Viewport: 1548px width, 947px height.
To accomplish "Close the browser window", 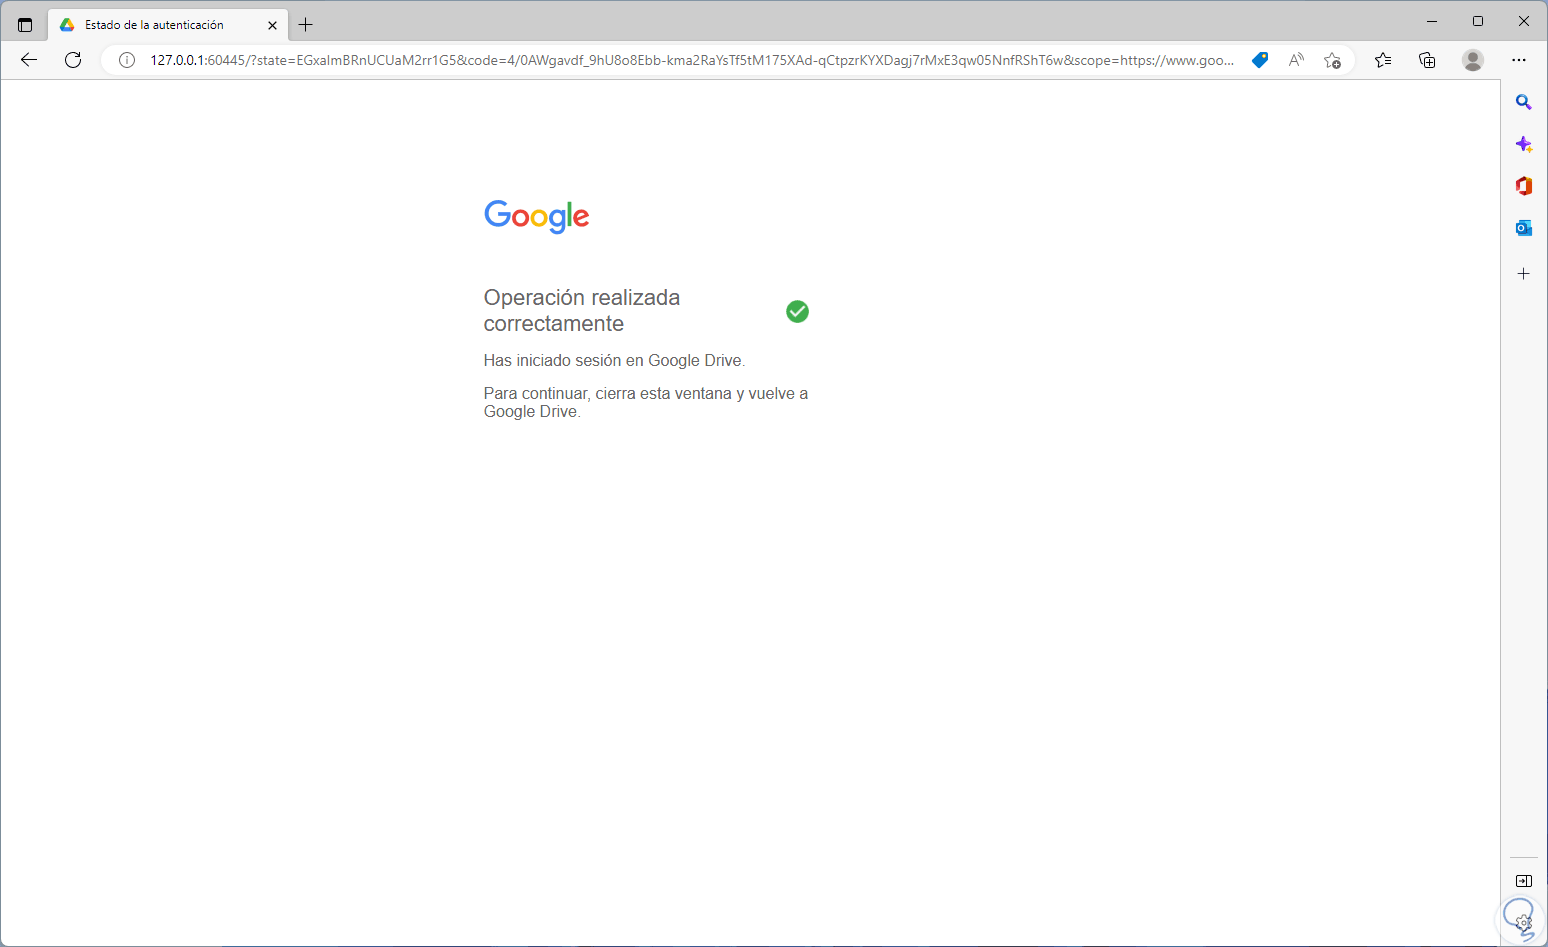I will point(1524,21).
